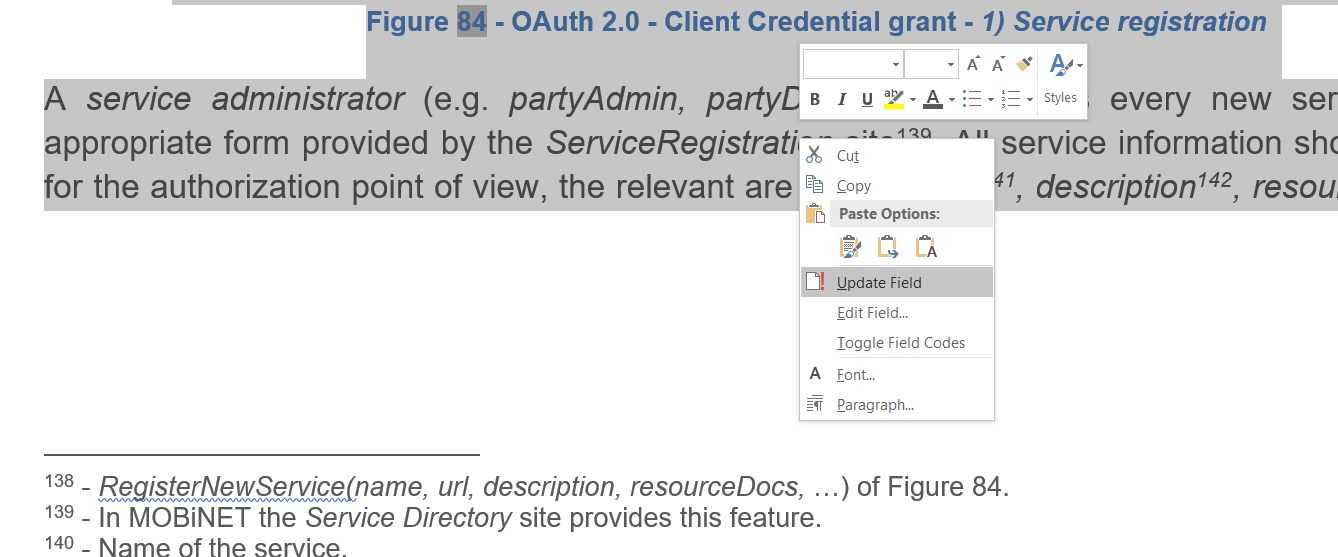Viewport: 1338px width, 557px height.
Task: Expand the highlight color dropdown arrow
Action: point(912,99)
